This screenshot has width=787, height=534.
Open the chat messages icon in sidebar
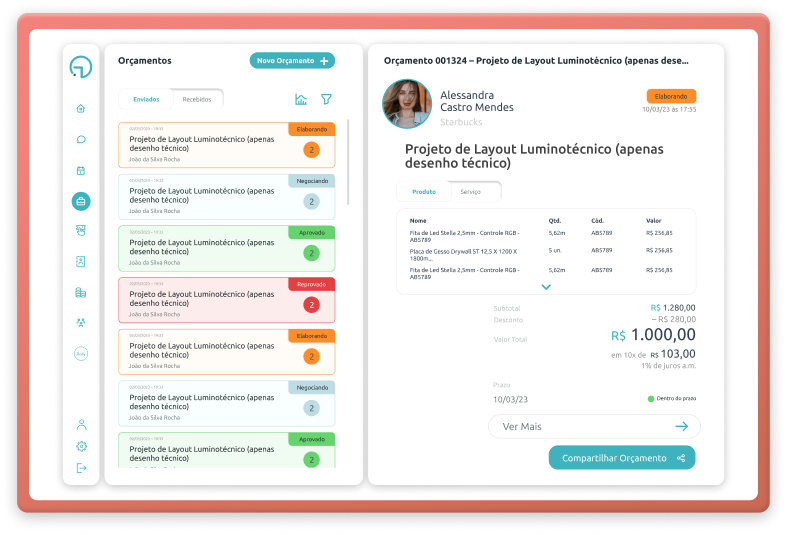(x=81, y=139)
